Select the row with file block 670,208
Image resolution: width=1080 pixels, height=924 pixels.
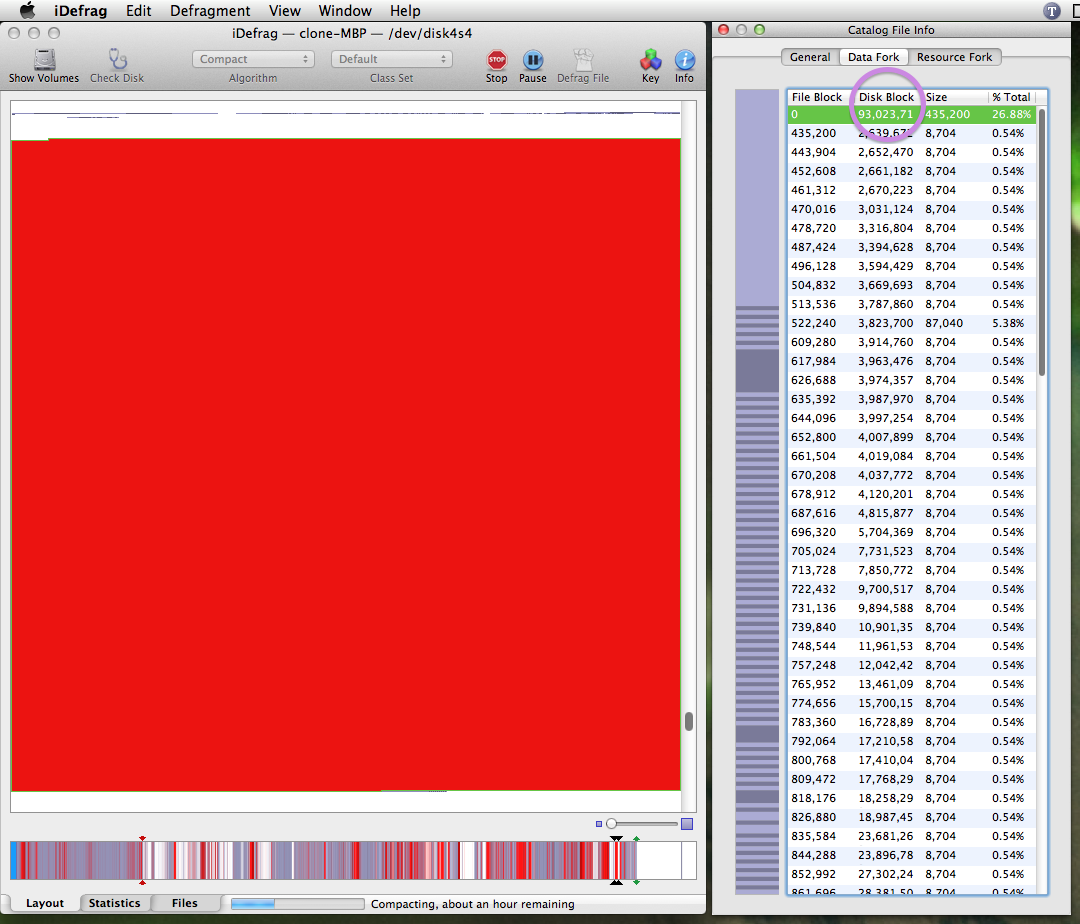[x=912, y=475]
